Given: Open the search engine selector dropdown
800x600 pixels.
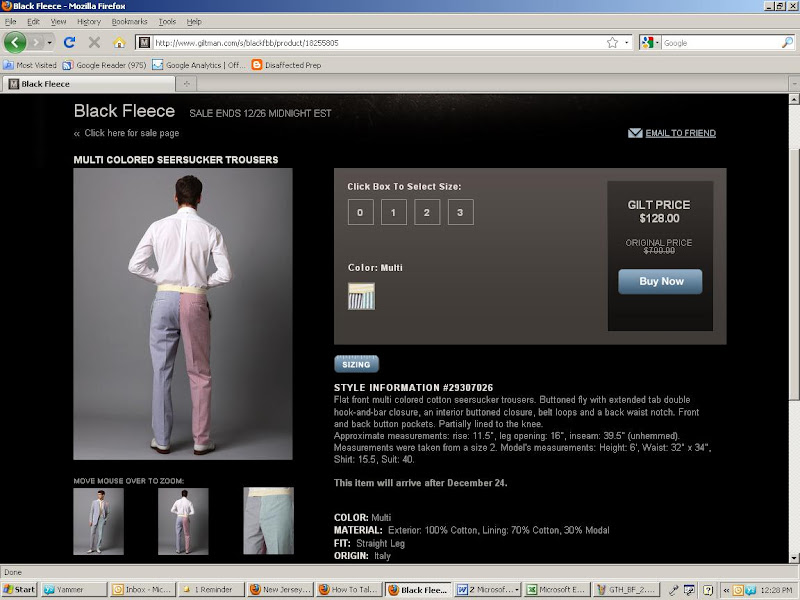Looking at the screenshot, I should pyautogui.click(x=651, y=43).
